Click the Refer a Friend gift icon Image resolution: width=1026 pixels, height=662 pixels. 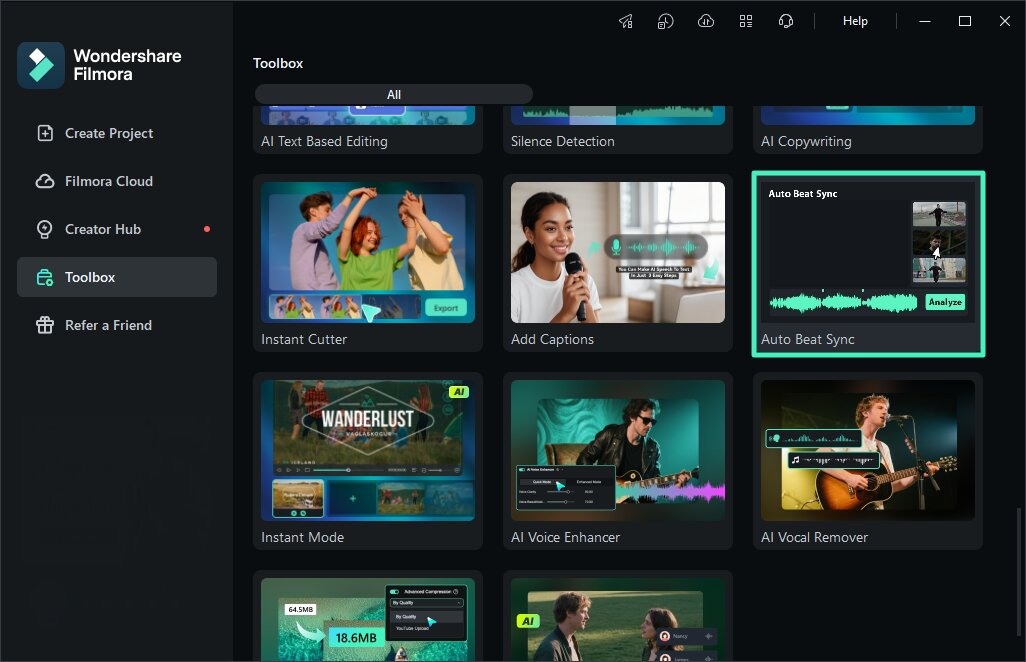pyautogui.click(x=44, y=325)
